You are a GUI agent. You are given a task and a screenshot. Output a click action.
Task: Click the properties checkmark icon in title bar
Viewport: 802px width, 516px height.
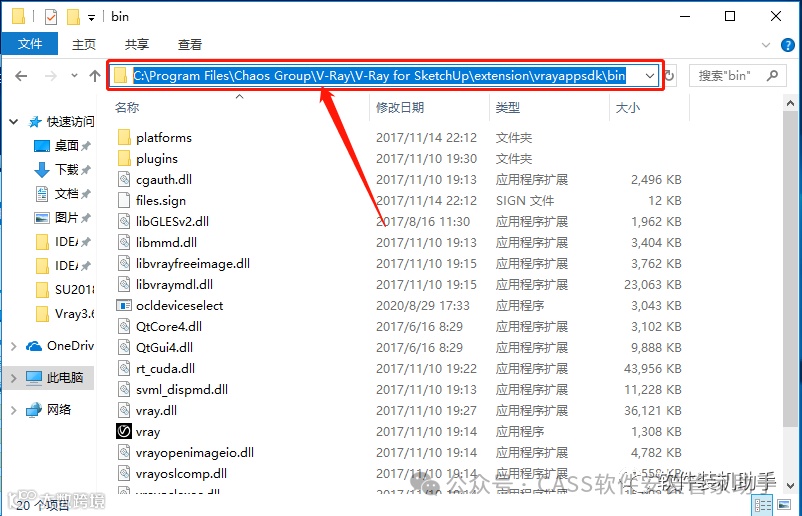click(x=51, y=17)
